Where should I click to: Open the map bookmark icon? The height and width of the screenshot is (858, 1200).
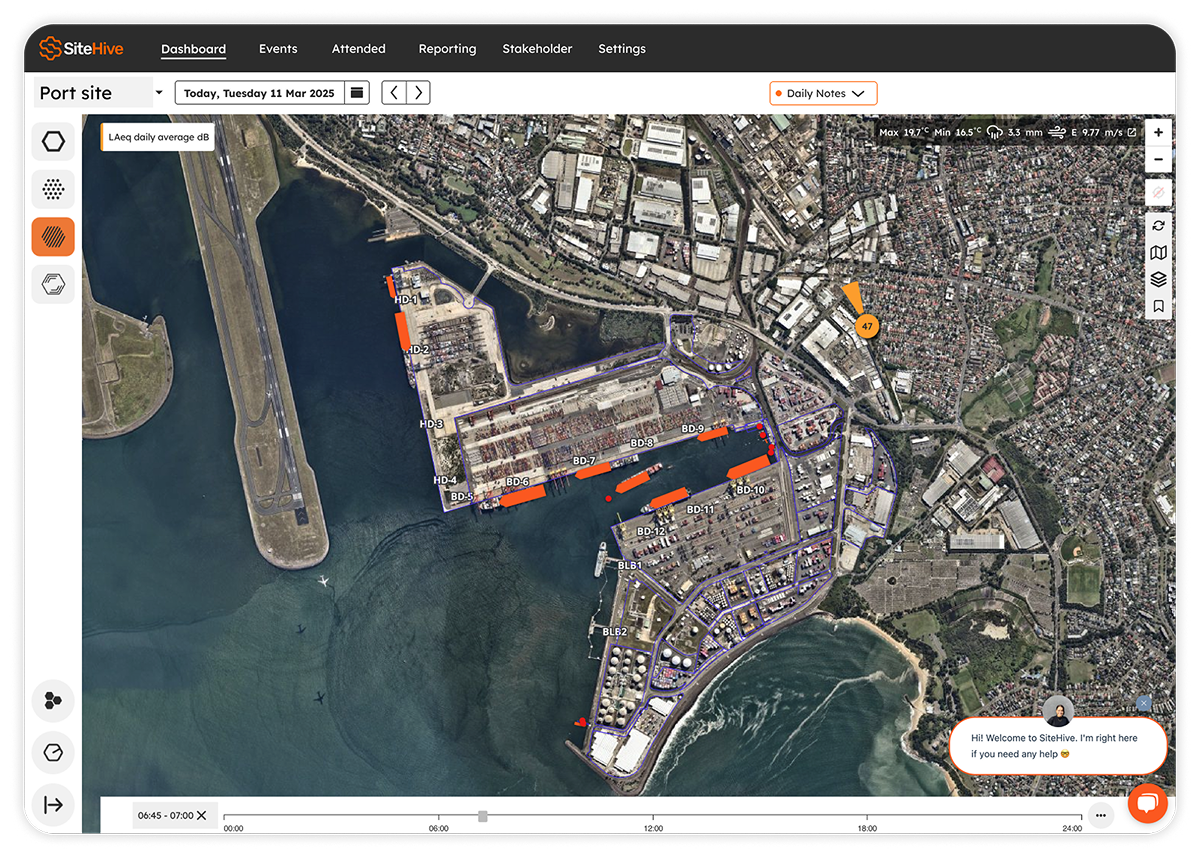pos(1158,306)
